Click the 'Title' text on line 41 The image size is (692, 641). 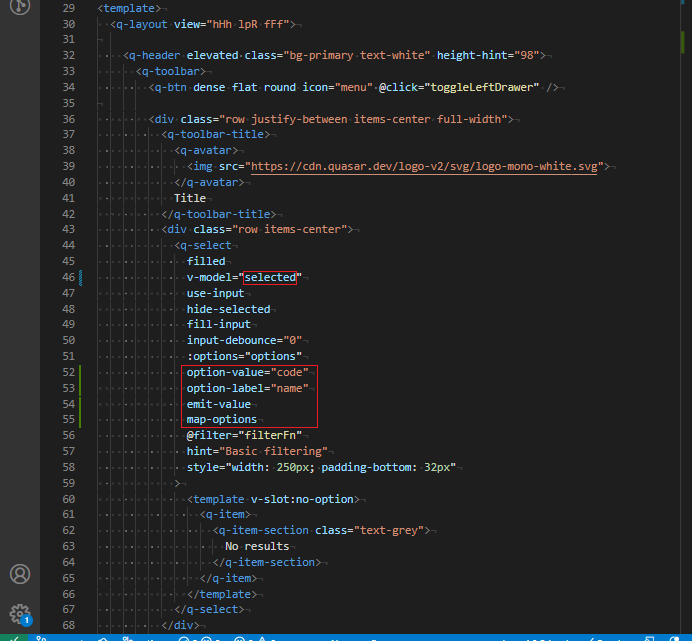point(190,198)
